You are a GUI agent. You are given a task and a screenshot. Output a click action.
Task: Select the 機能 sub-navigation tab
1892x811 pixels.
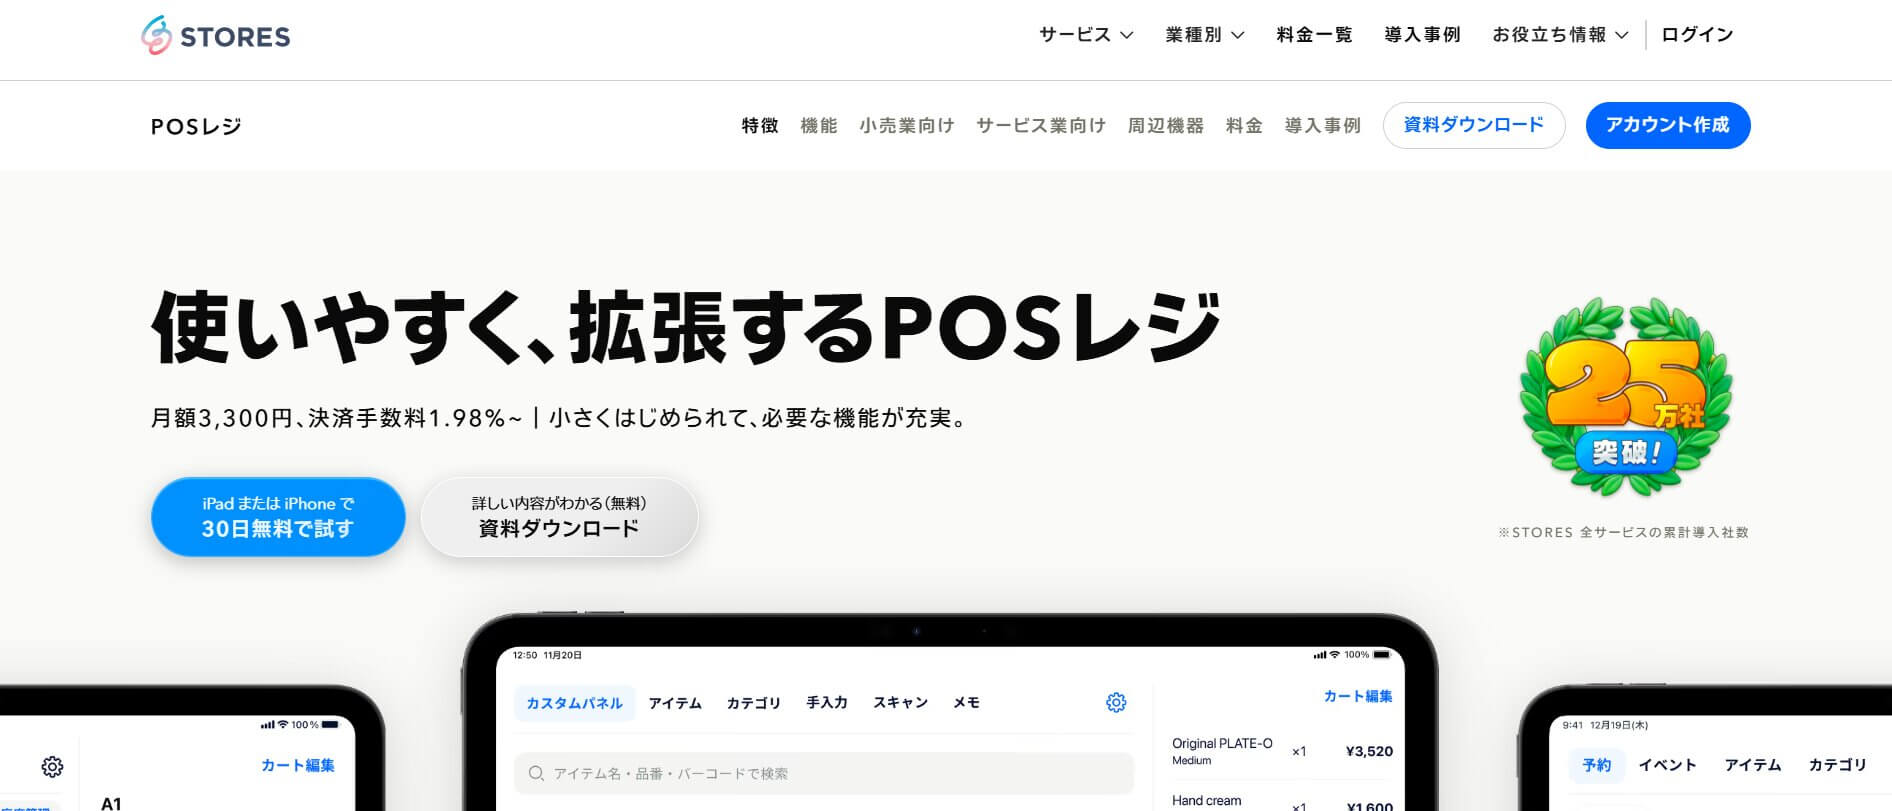[x=819, y=126]
